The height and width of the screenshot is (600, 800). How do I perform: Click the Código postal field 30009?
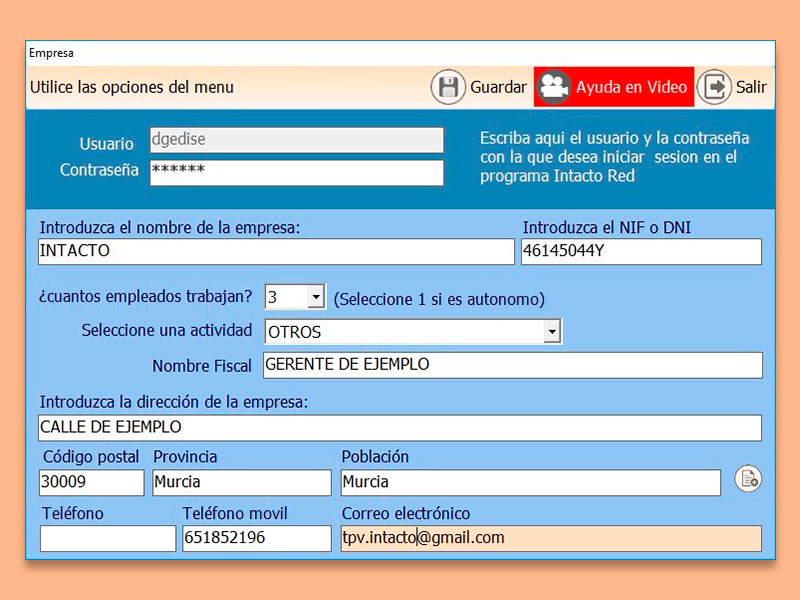92,483
